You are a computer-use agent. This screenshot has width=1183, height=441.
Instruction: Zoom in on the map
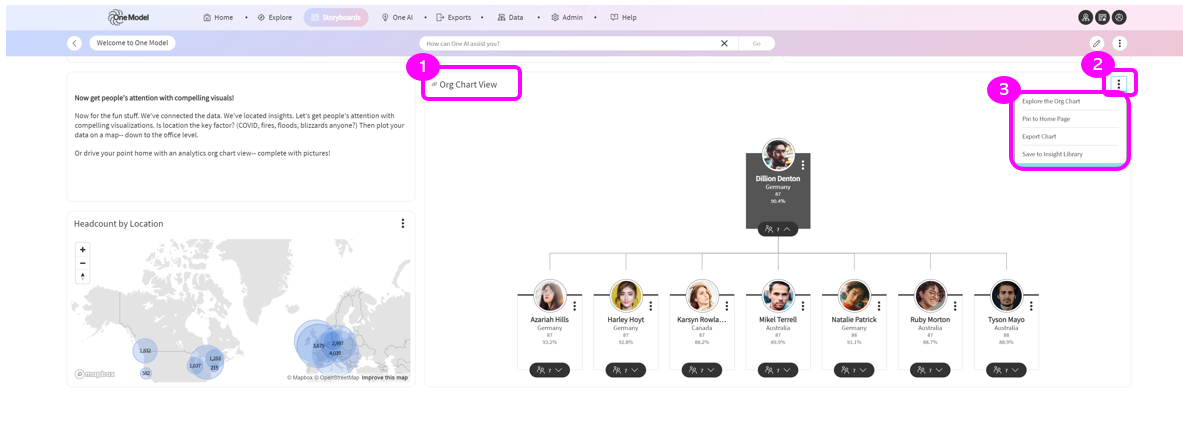pos(83,250)
